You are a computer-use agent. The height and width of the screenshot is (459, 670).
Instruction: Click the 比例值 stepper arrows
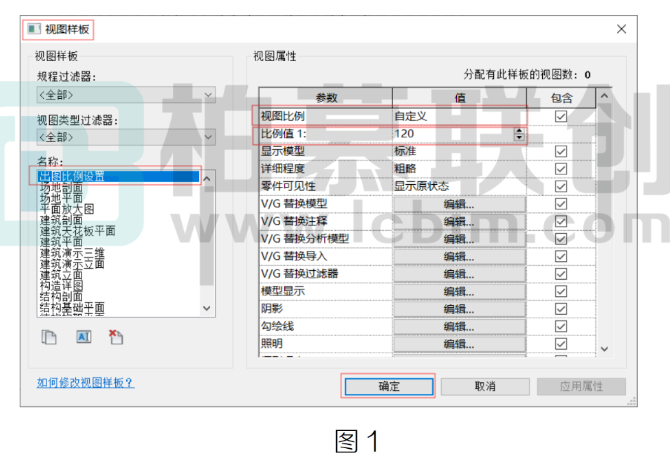coord(519,134)
